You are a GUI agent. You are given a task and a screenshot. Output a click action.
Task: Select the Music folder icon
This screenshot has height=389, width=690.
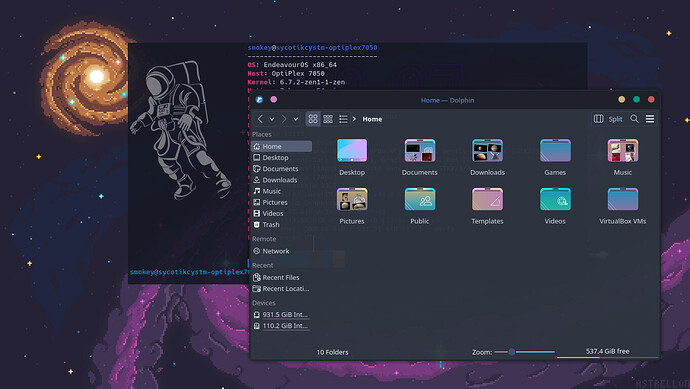[x=623, y=150]
